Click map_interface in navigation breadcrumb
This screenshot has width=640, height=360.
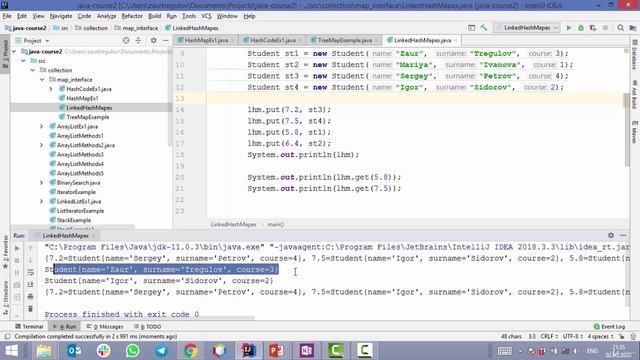140,28
